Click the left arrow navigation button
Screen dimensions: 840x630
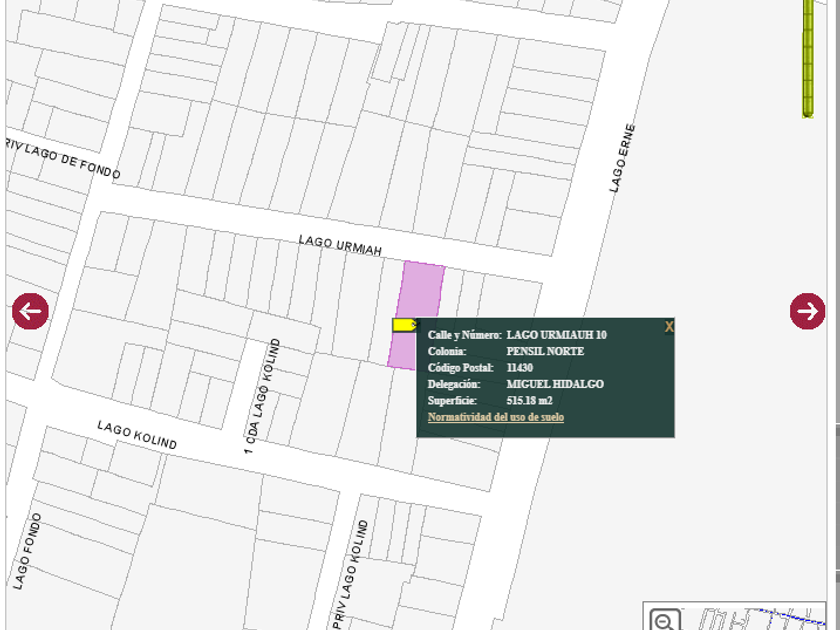tap(31, 311)
